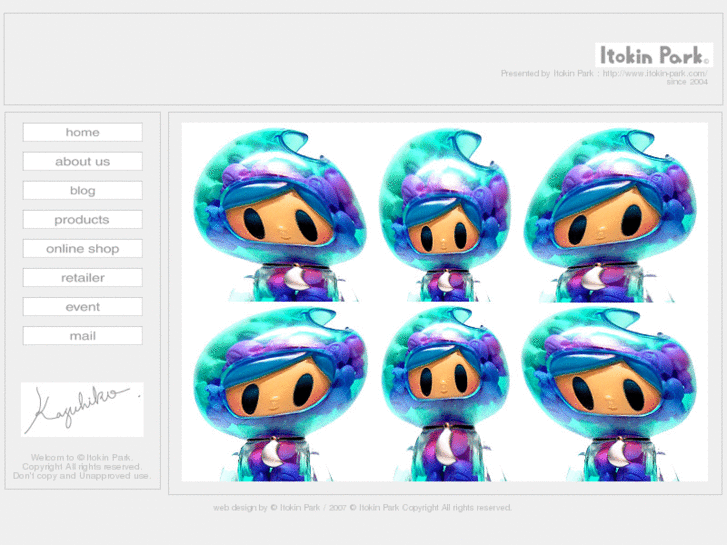The height and width of the screenshot is (545, 727).
Task: Follow the www.itokin-park.com URL link
Action: coord(655,73)
